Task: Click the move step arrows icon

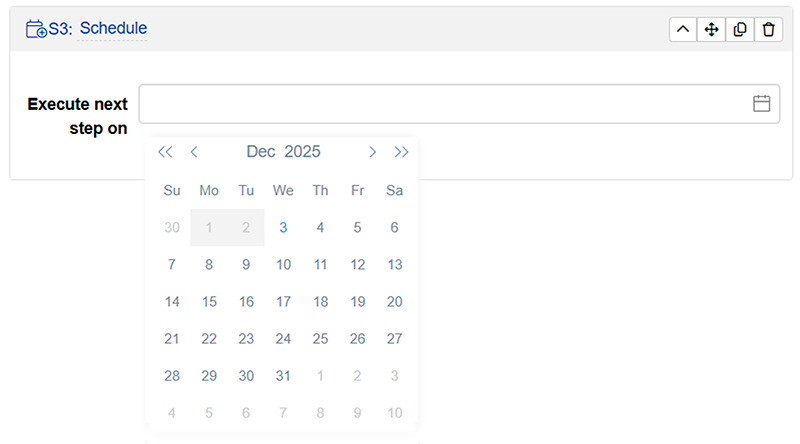Action: click(711, 29)
